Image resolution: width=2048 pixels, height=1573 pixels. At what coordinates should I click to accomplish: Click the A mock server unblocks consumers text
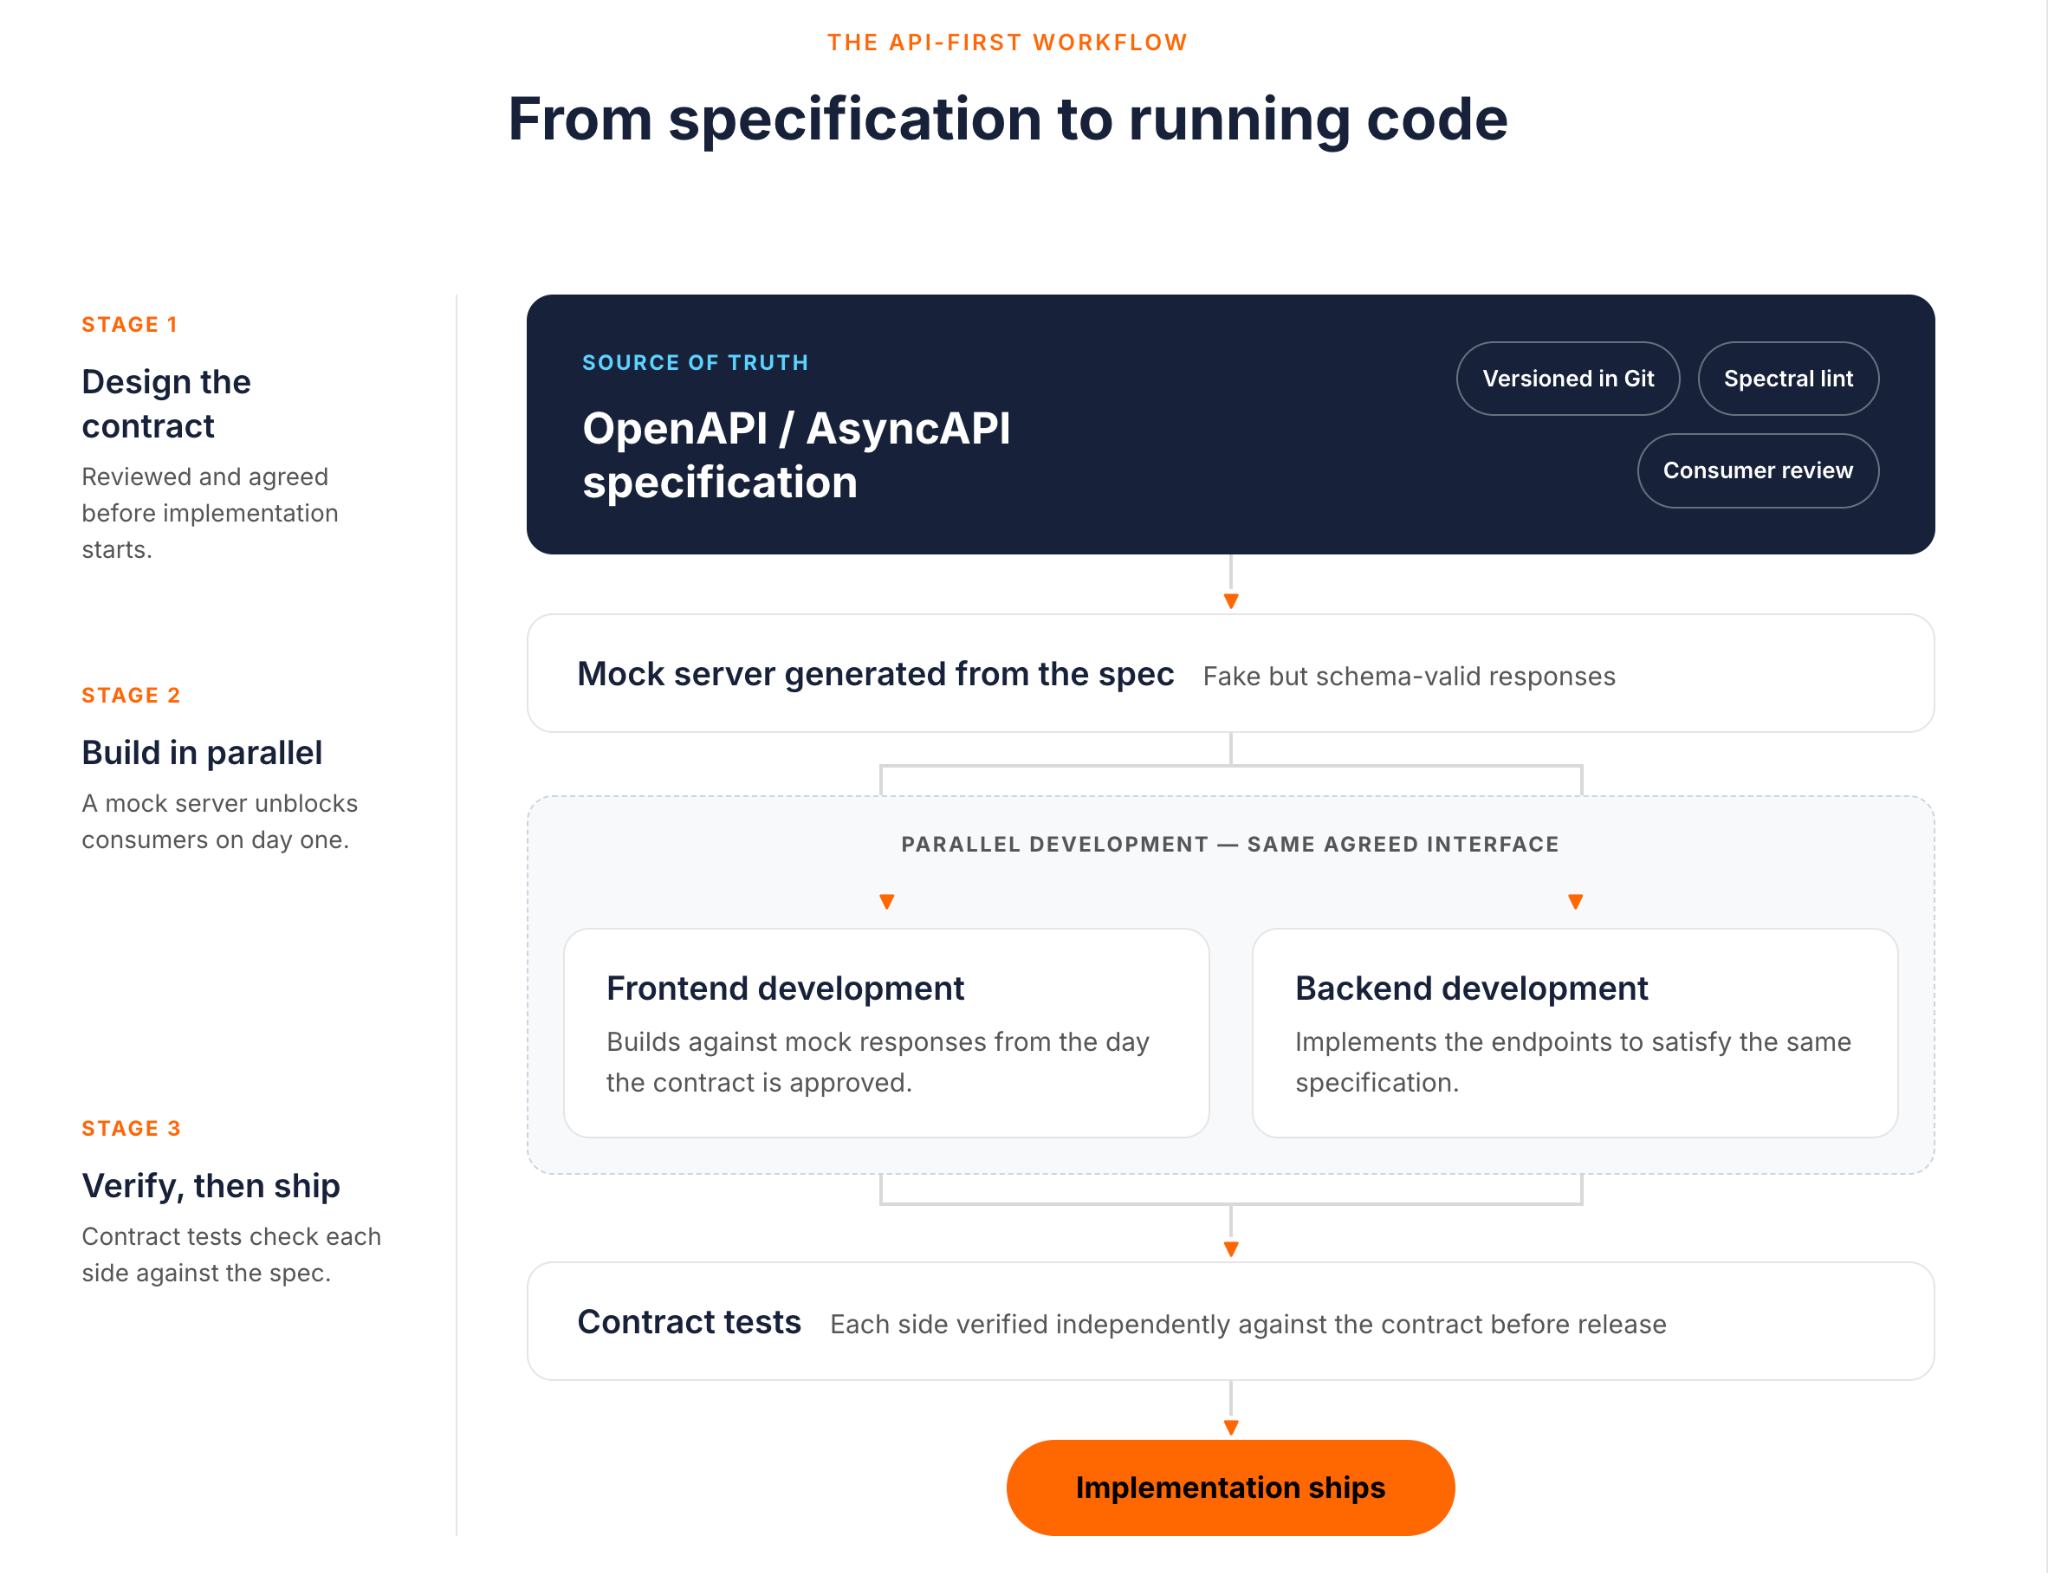(x=220, y=822)
